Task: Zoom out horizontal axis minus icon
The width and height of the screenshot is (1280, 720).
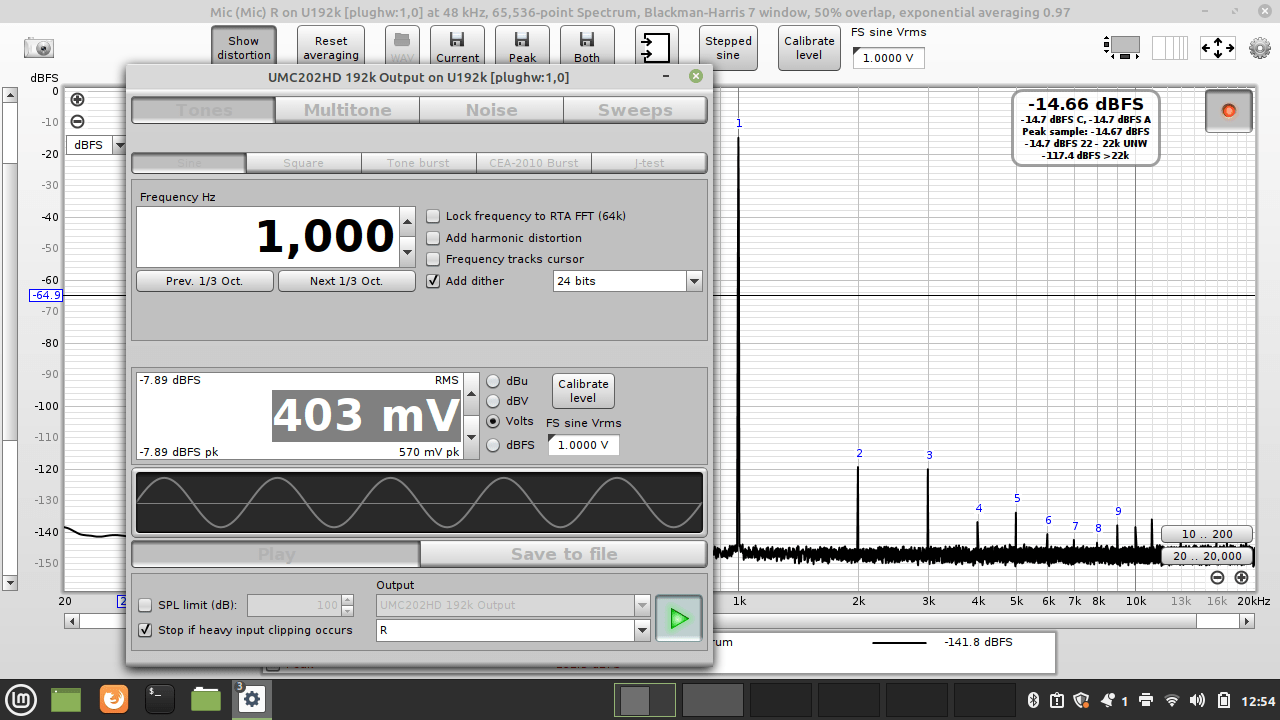Action: [1217, 577]
